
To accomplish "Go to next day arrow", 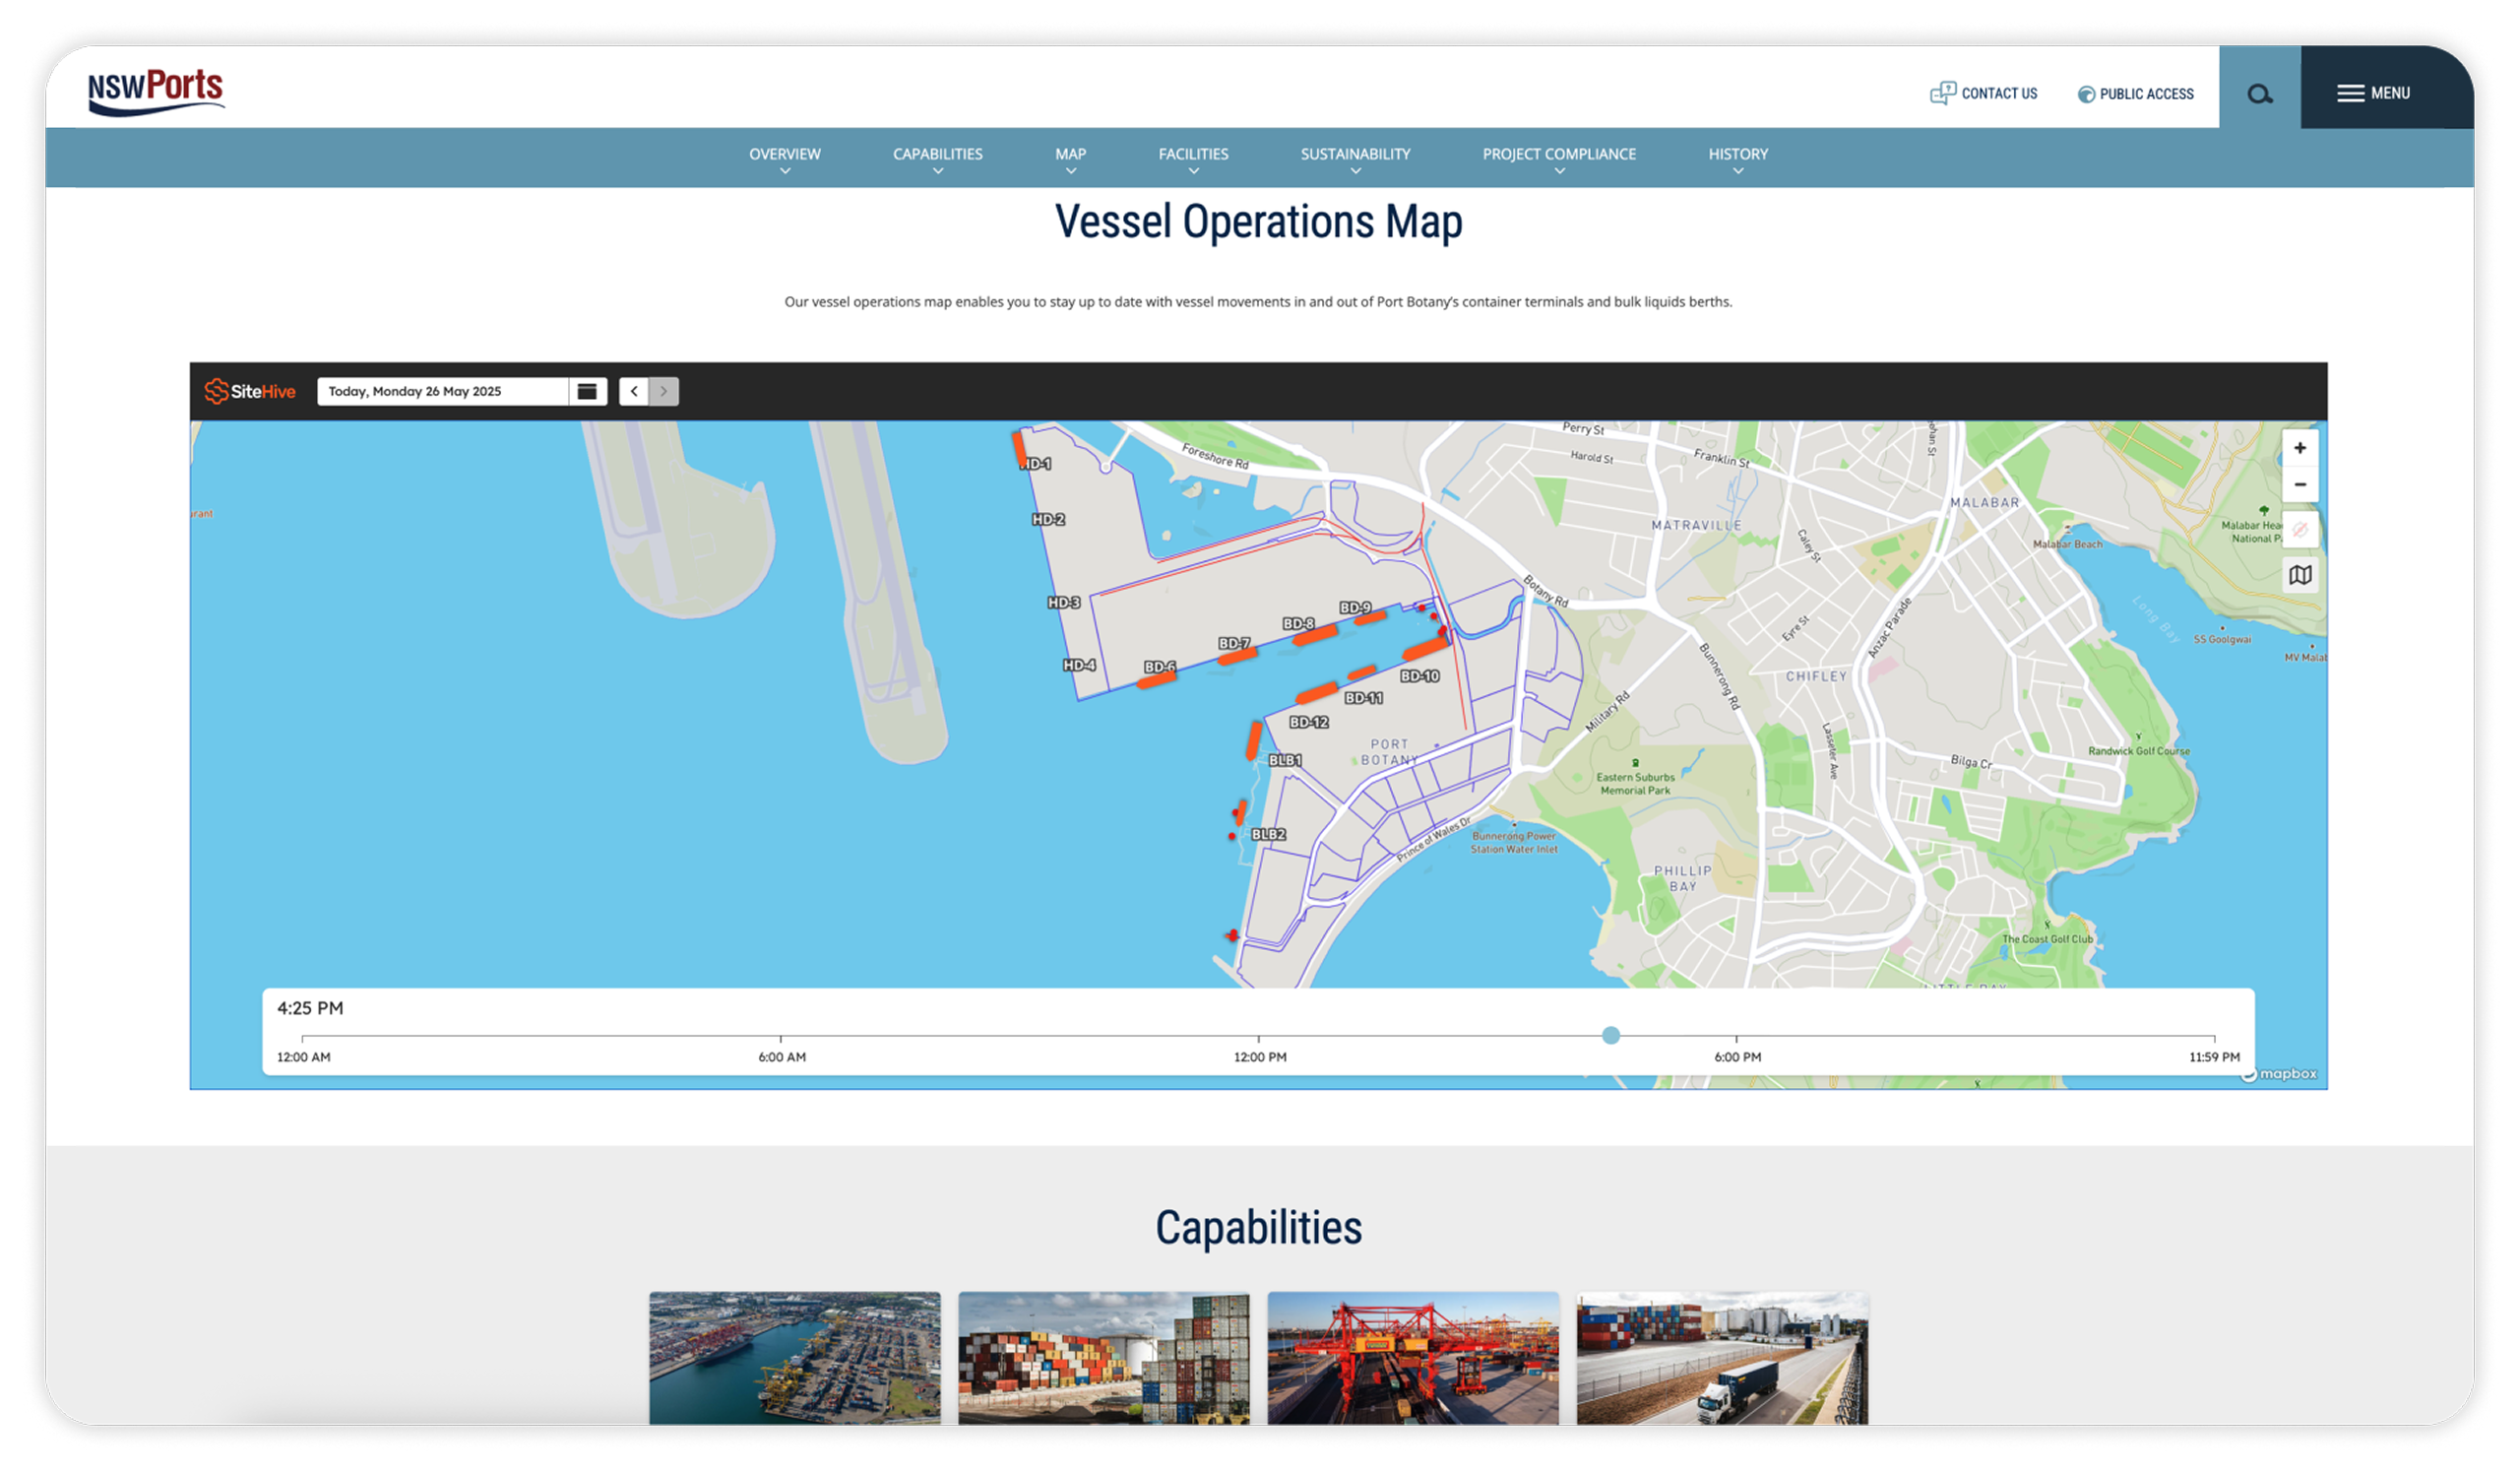I will click(x=664, y=391).
